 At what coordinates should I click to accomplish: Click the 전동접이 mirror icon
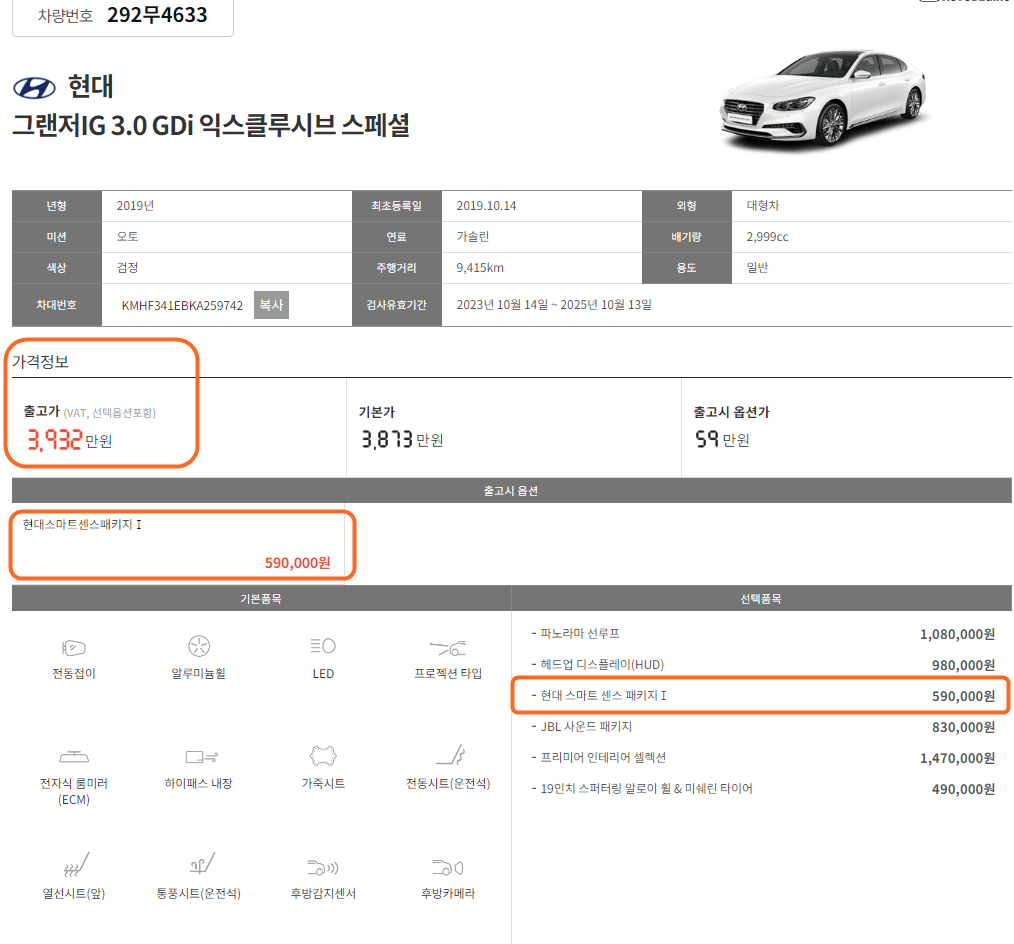[74, 647]
